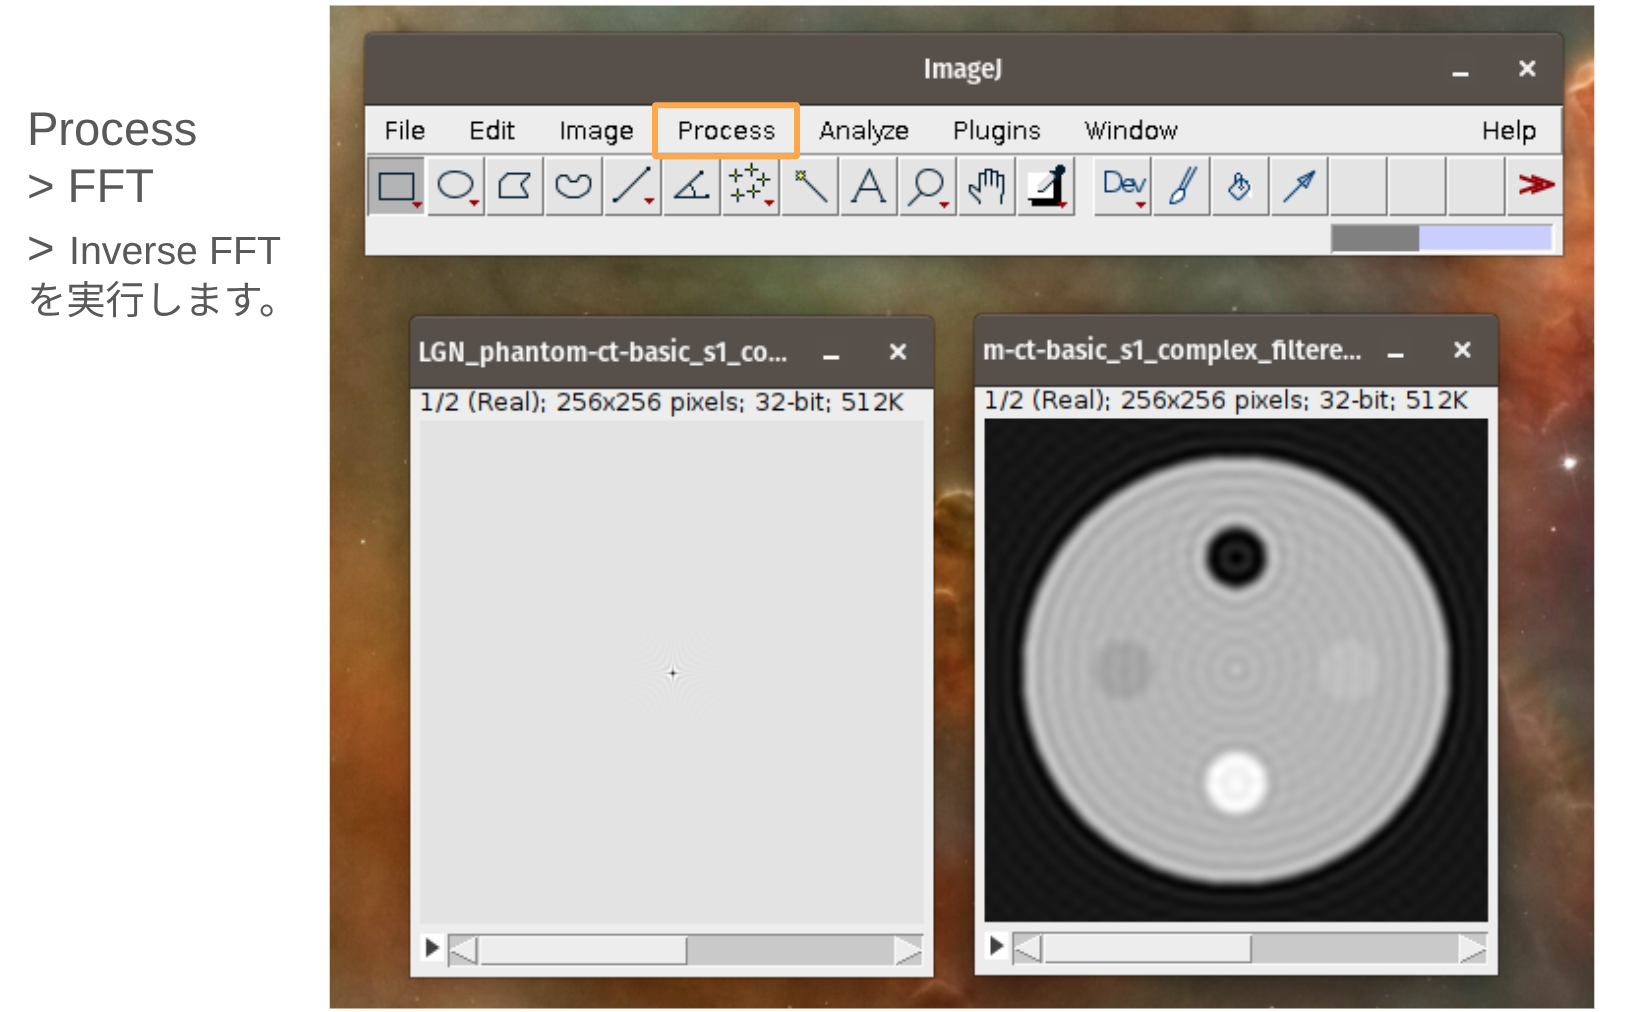1625x1012 pixels.
Task: Click the ImageJ progress bar
Action: pos(1441,238)
